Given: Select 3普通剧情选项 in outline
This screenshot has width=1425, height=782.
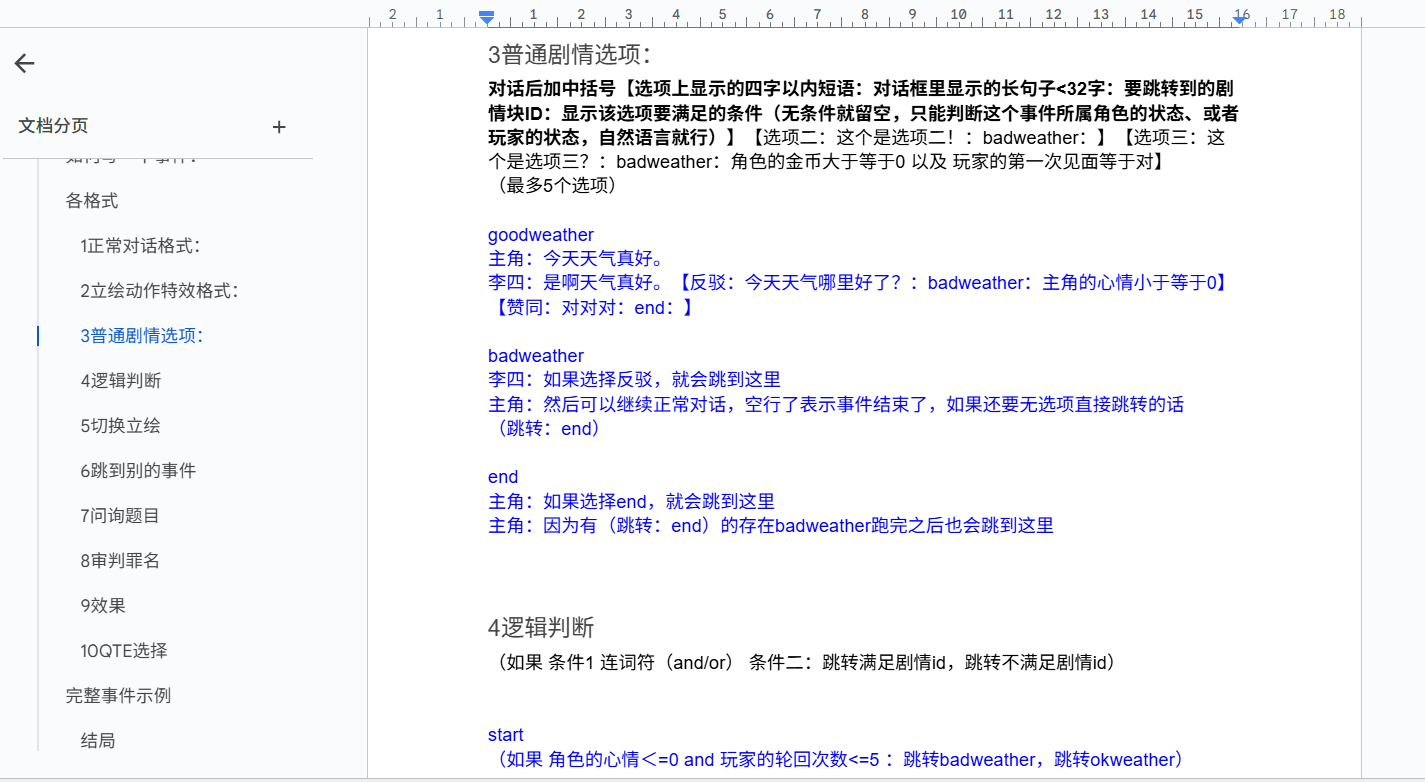Looking at the screenshot, I should (x=142, y=336).
